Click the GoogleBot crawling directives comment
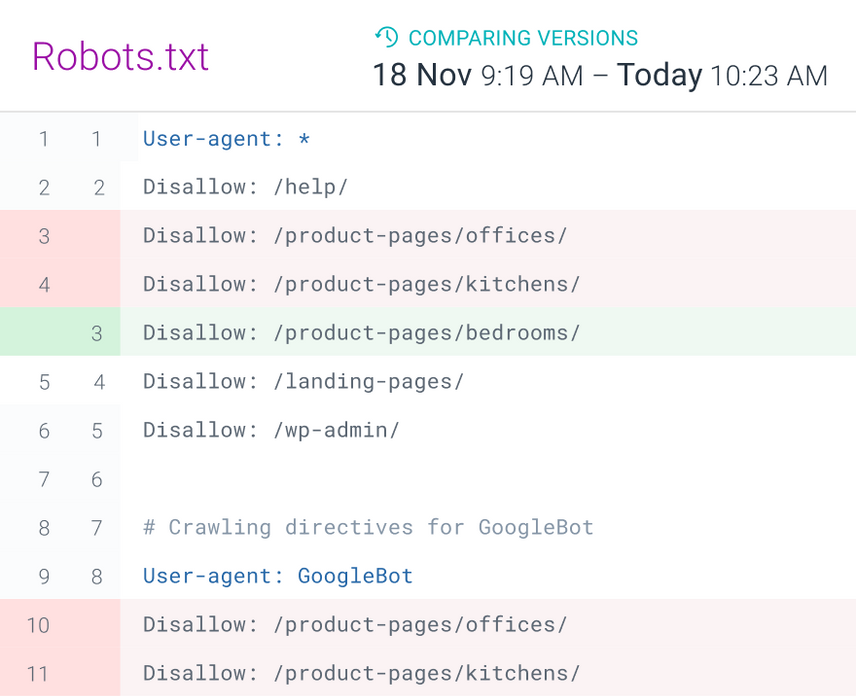 [x=368, y=527]
